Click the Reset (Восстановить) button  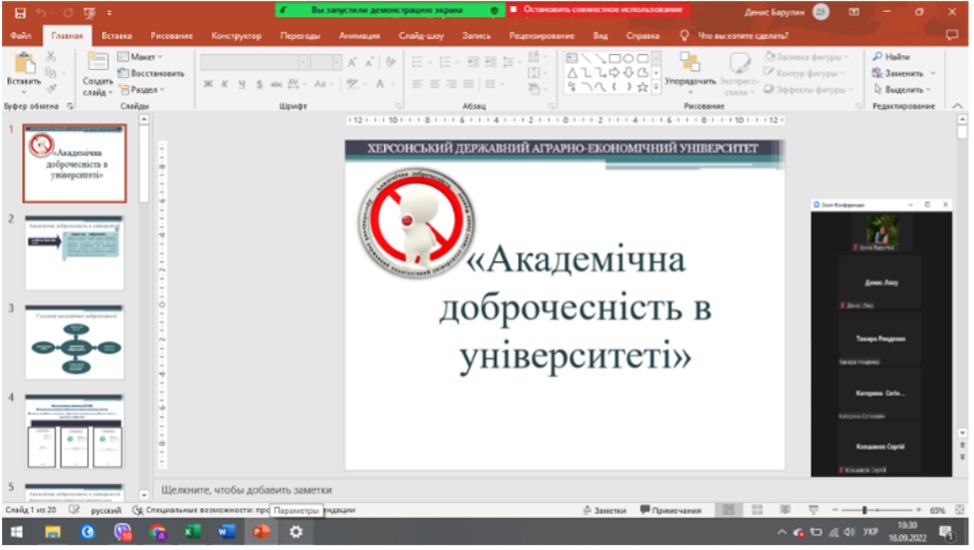tap(151, 73)
